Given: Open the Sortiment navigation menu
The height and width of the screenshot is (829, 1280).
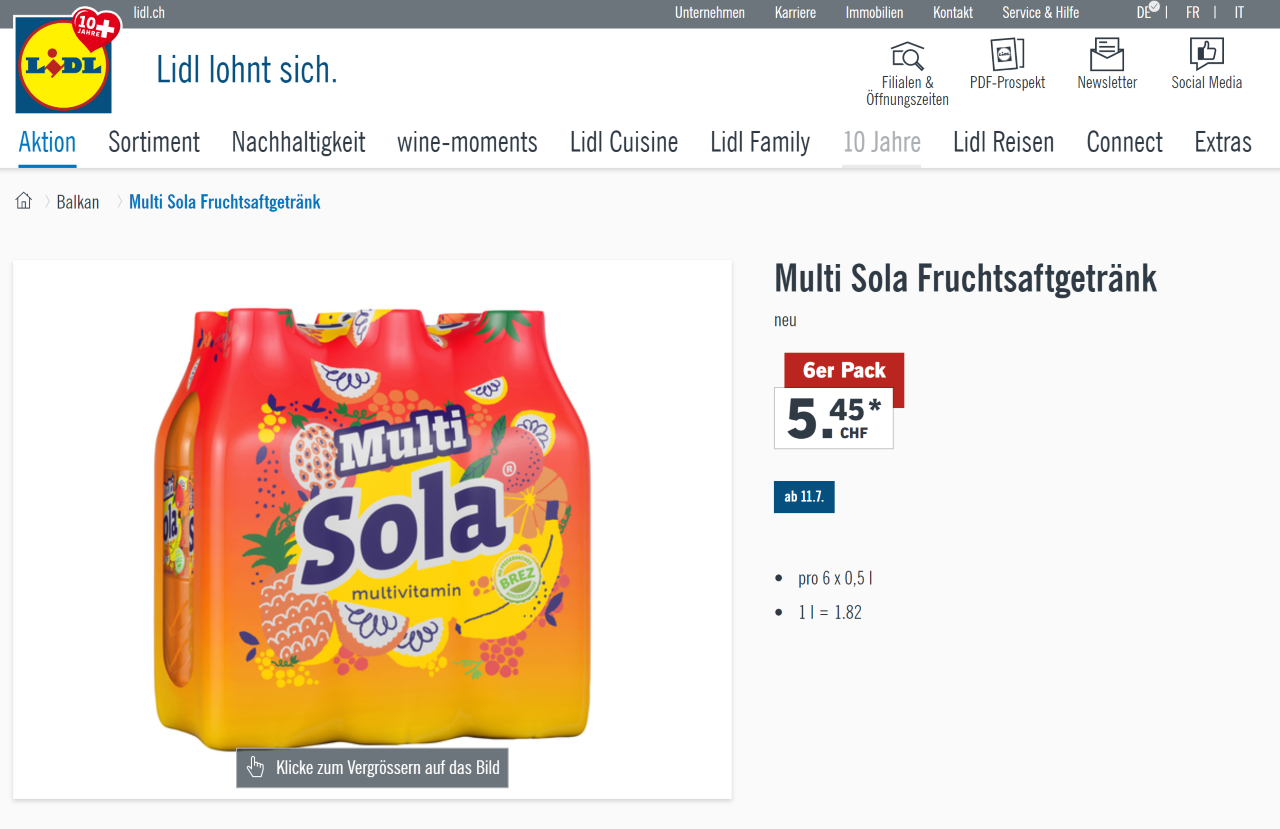Looking at the screenshot, I should click(154, 142).
